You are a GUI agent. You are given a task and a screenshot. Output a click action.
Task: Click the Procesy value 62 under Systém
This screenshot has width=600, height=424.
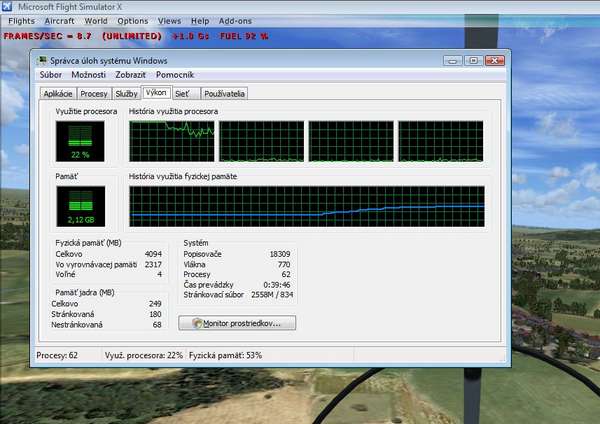286,274
